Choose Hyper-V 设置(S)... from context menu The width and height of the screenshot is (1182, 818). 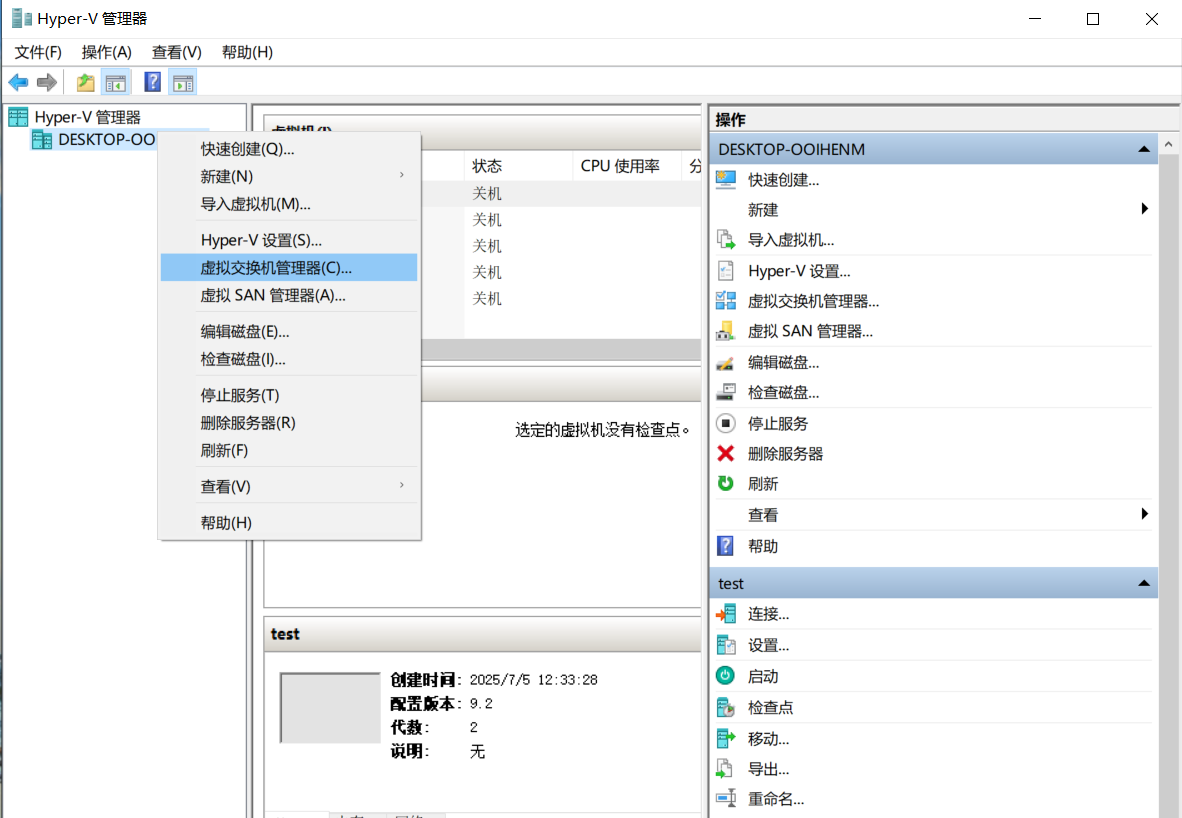pyautogui.click(x=261, y=240)
